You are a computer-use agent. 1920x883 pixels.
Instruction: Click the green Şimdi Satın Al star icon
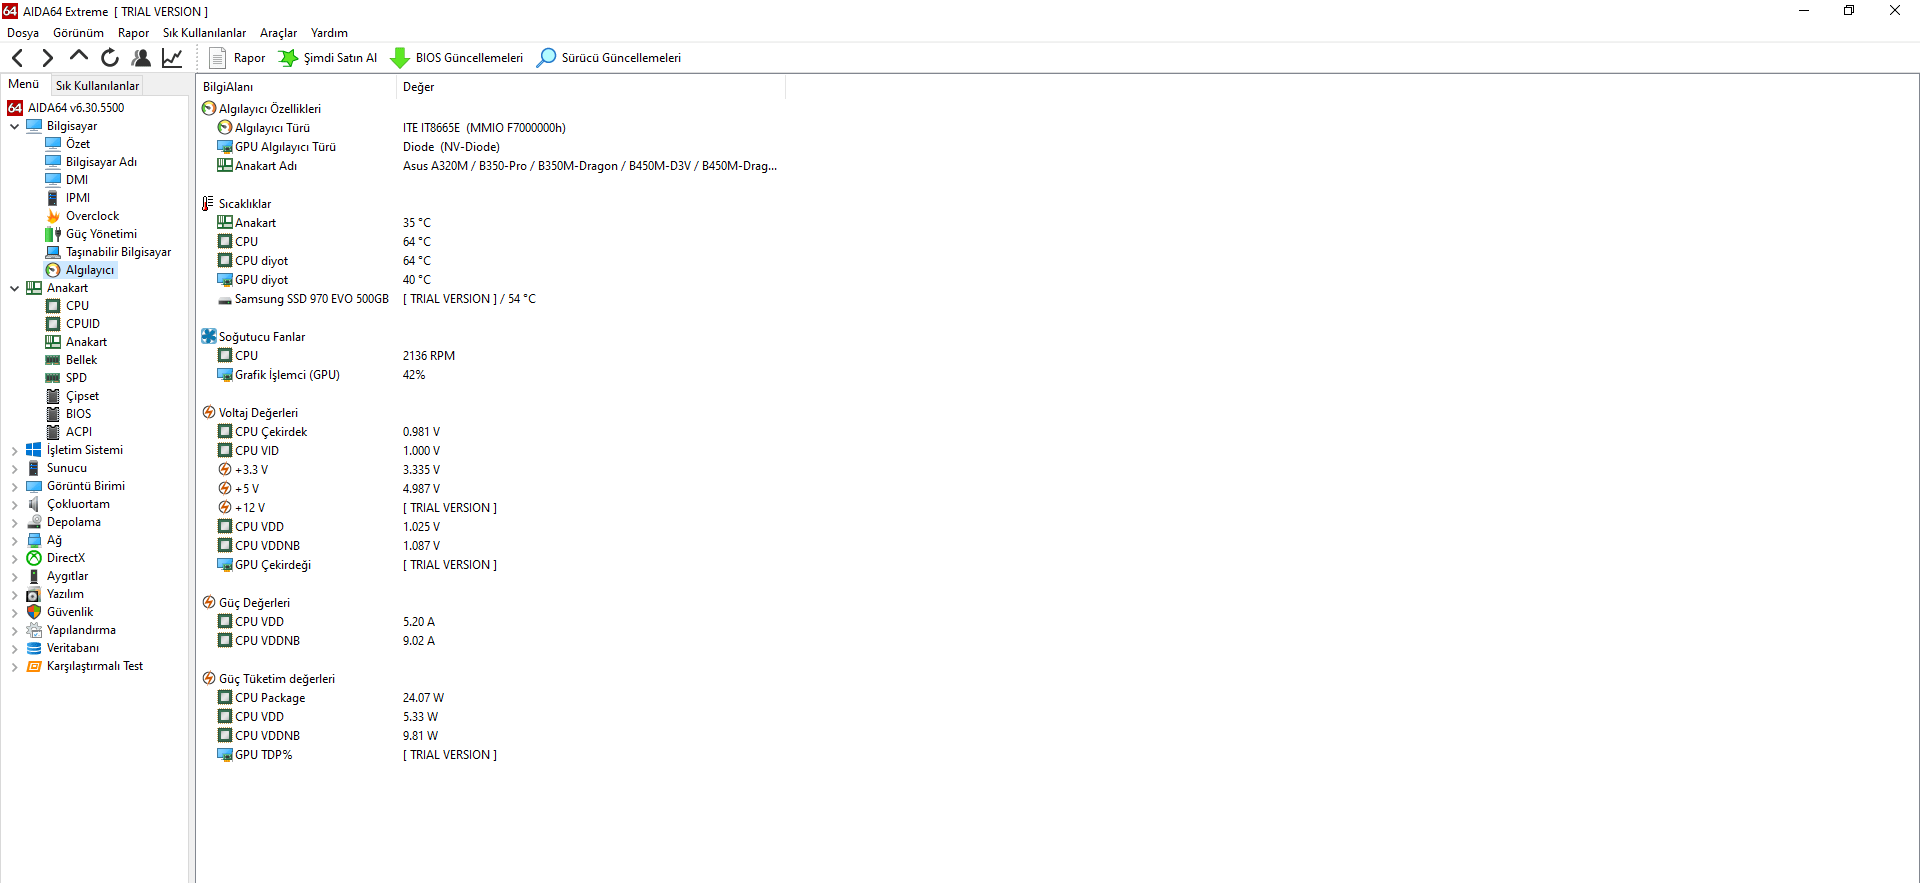288,58
